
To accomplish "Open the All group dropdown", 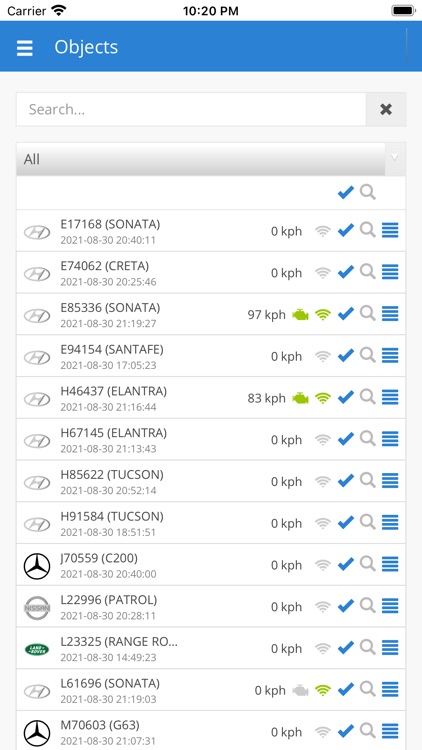I will pos(211,159).
